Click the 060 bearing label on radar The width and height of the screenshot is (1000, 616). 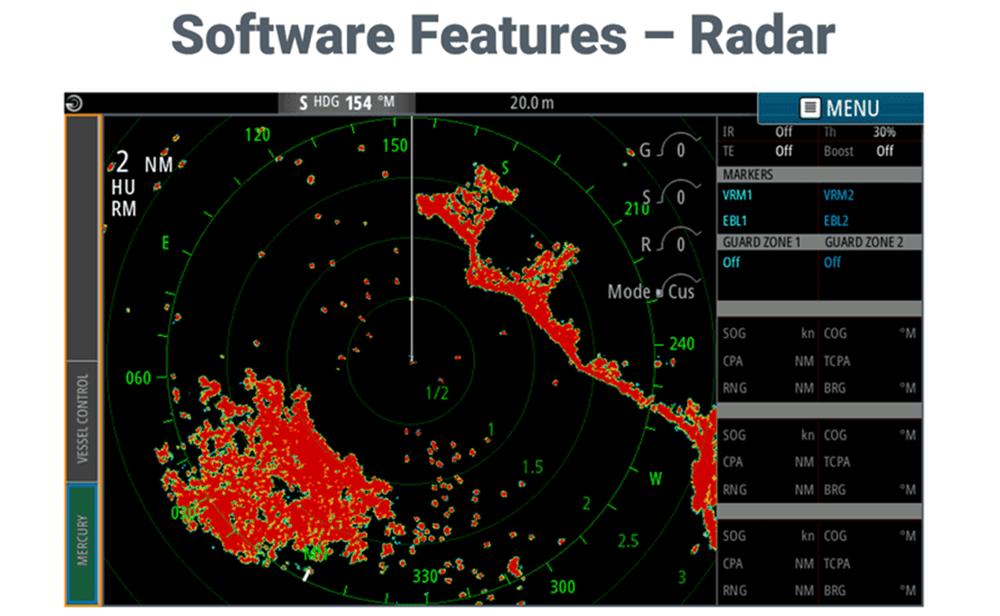coord(138,378)
